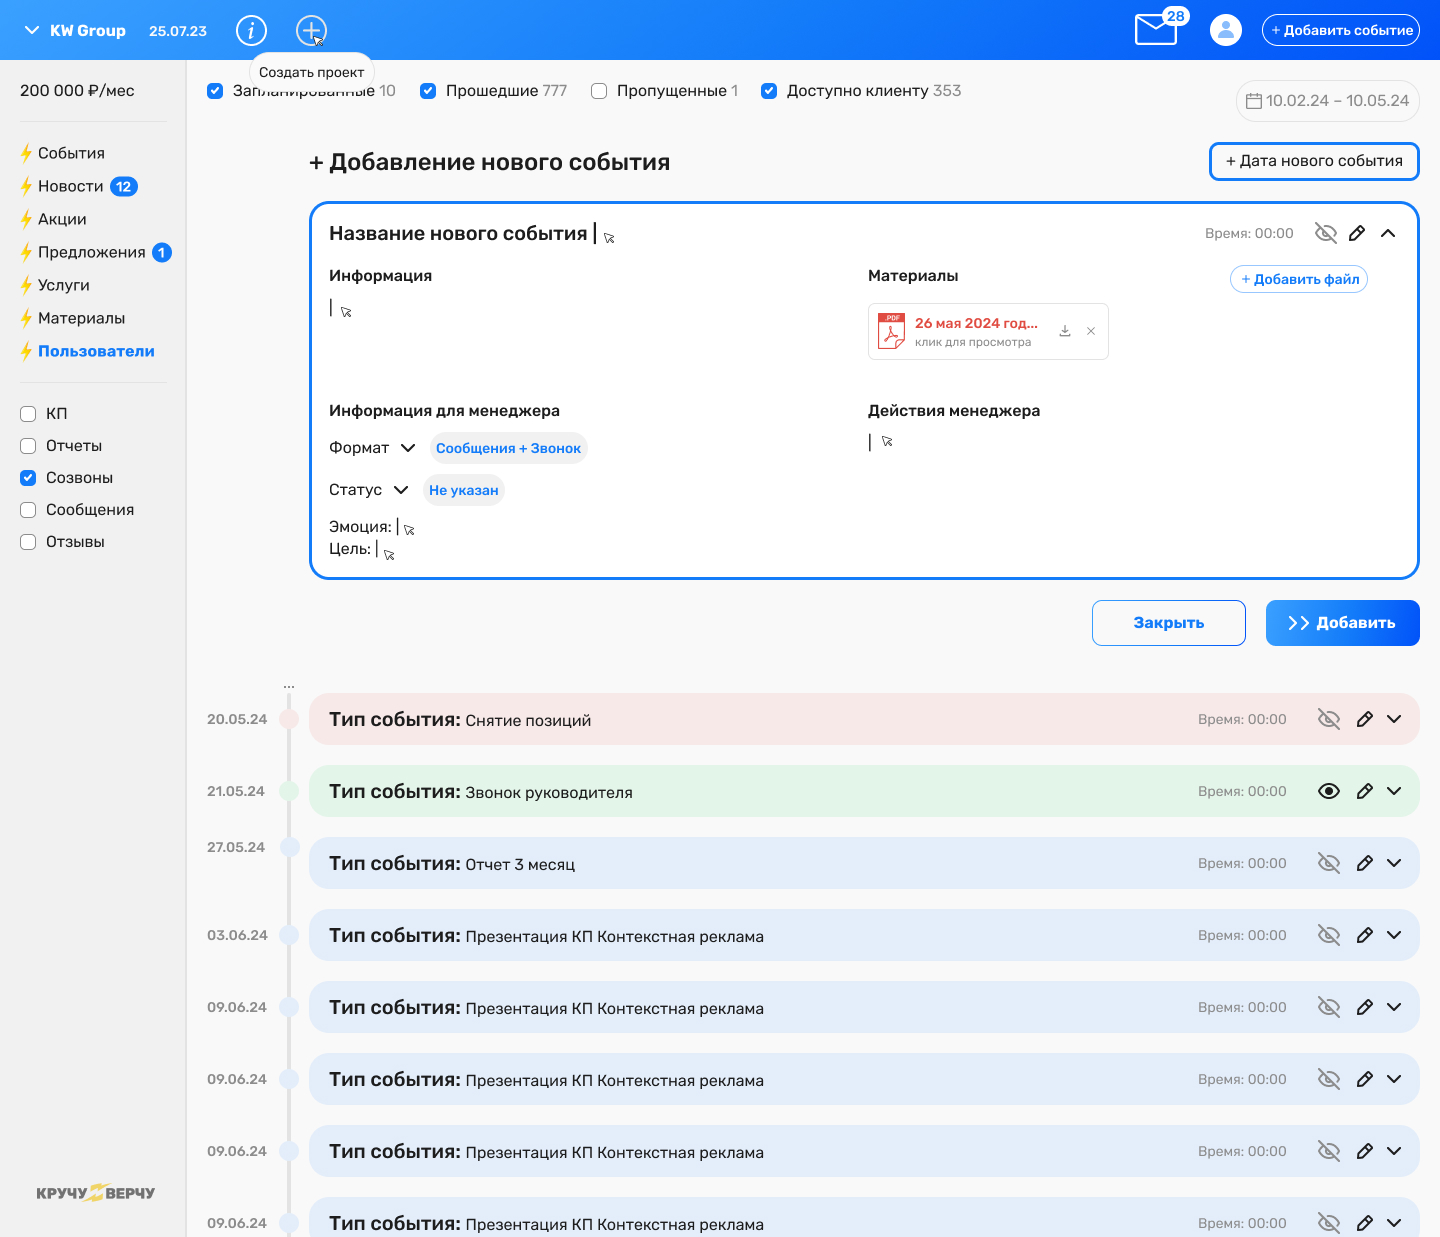Click the red PDF file icon
This screenshot has width=1440, height=1237.
tap(891, 331)
